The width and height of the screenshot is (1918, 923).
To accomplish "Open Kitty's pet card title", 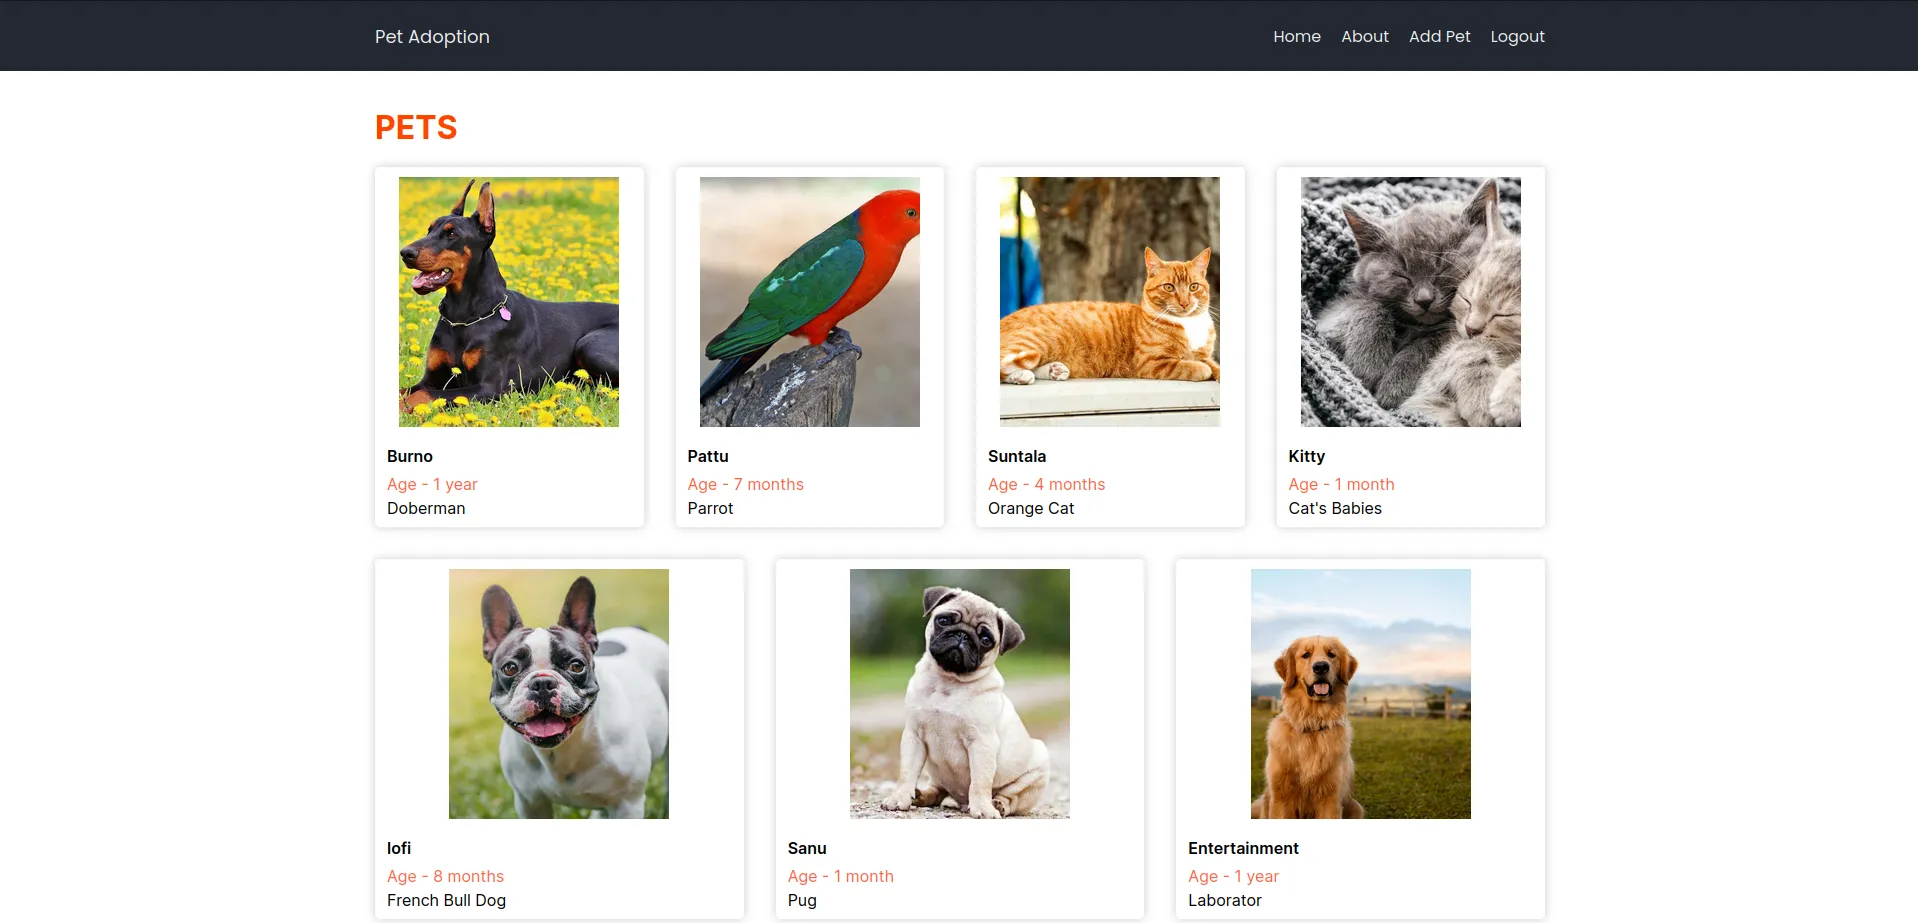I will pyautogui.click(x=1306, y=456).
